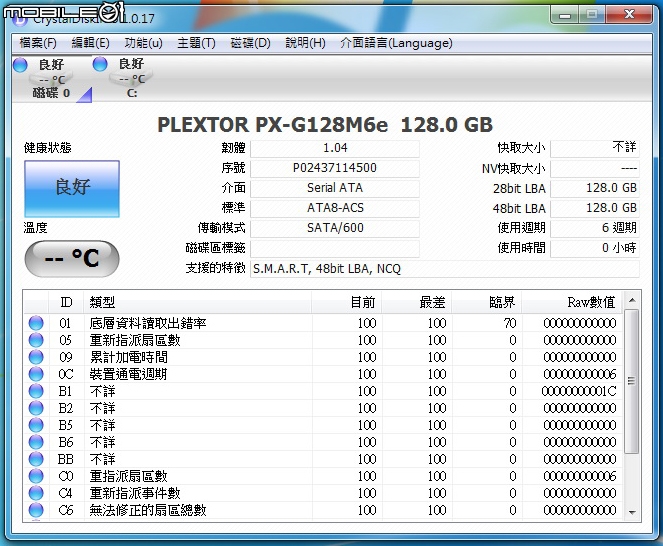Close the CrystalDiskInfo window
This screenshot has height=546, width=663.
(629, 15)
